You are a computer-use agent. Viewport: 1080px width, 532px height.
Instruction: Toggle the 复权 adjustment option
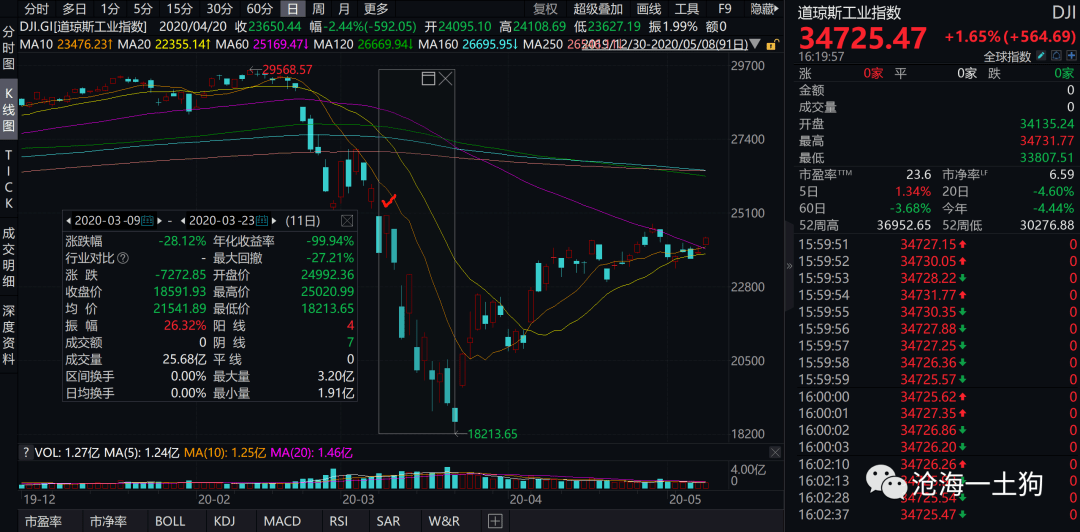546,9
